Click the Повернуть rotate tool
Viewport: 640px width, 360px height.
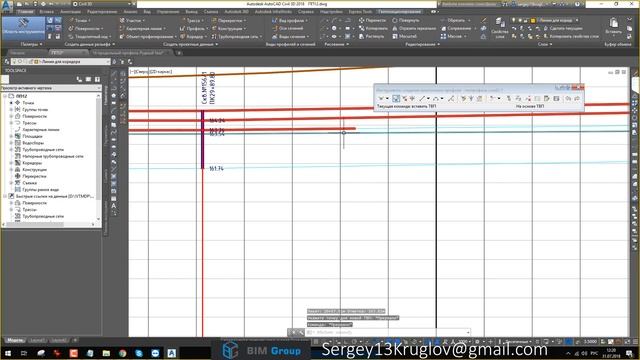(406, 20)
